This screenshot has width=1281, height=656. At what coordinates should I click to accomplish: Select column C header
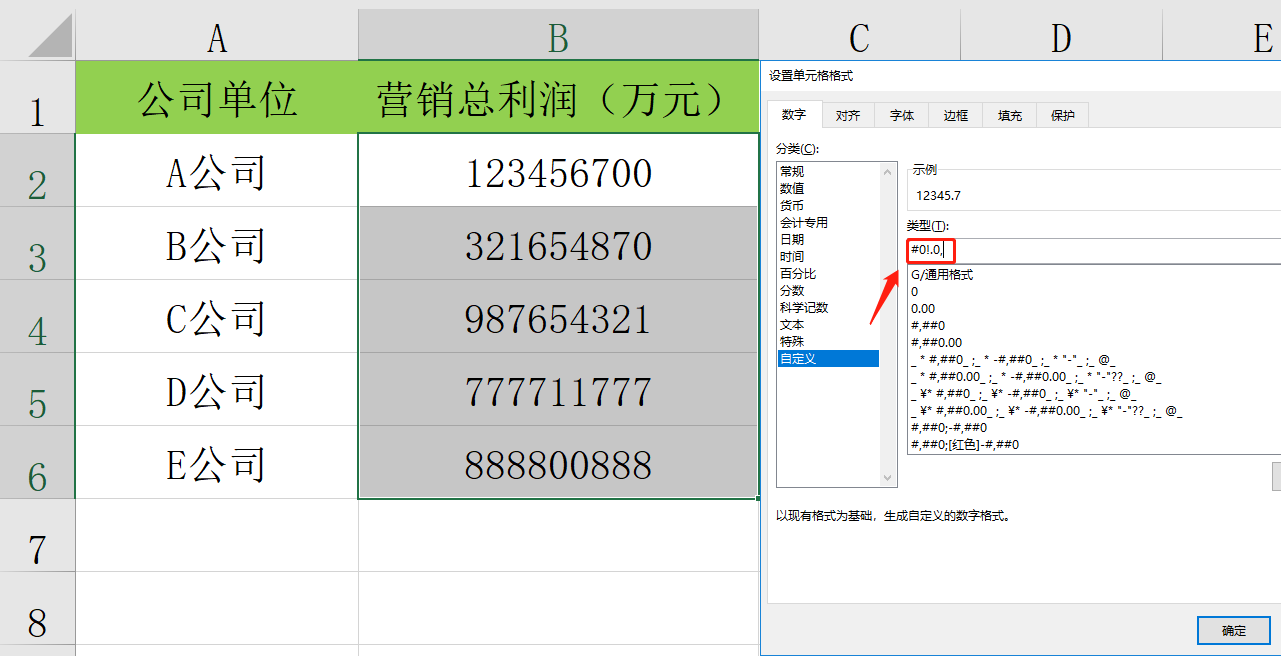point(859,38)
